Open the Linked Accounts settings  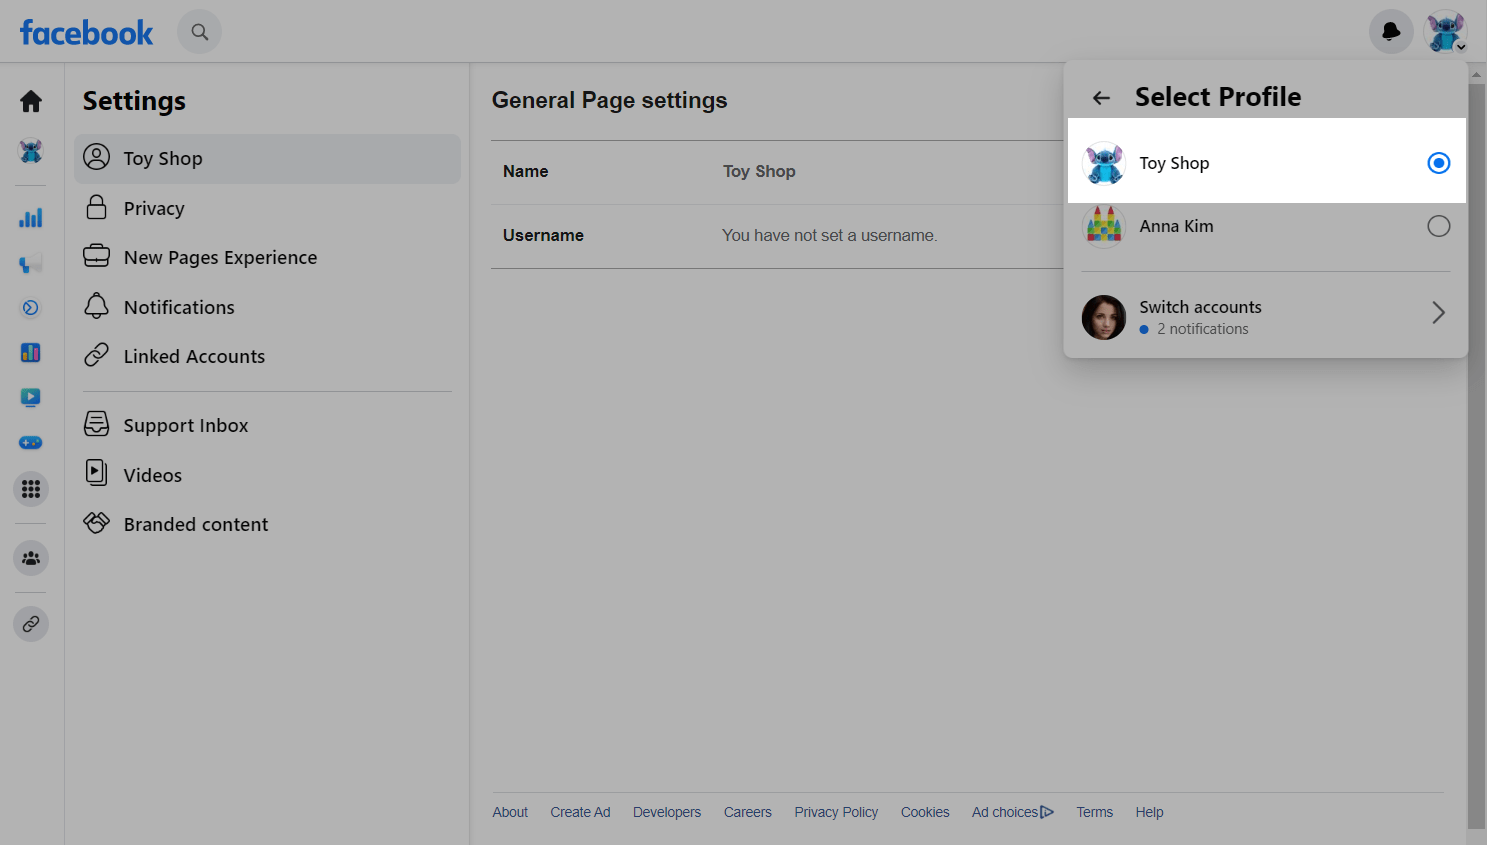pos(194,356)
